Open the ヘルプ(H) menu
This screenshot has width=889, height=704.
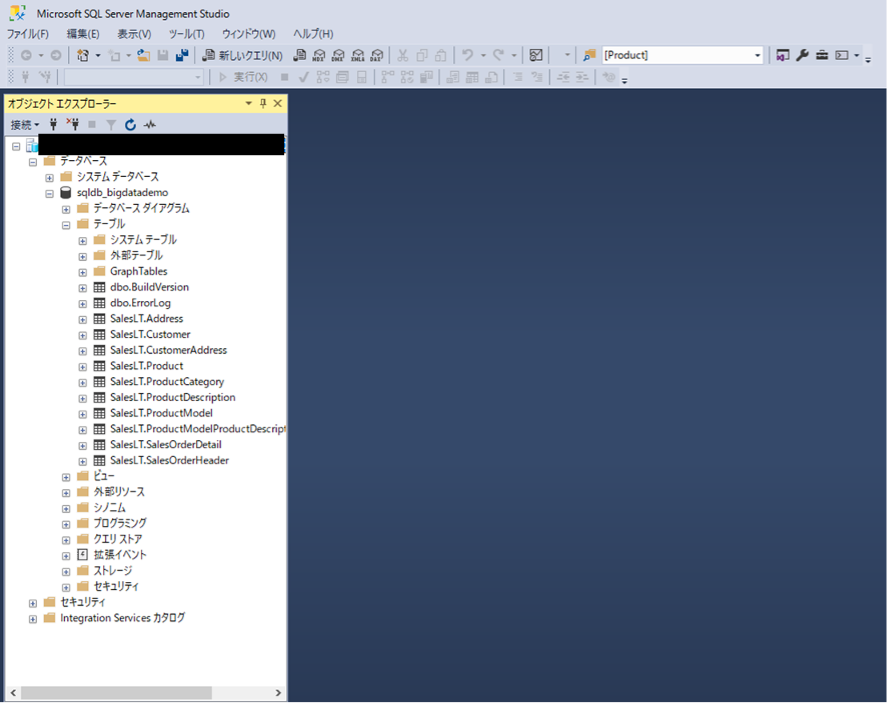(x=313, y=34)
